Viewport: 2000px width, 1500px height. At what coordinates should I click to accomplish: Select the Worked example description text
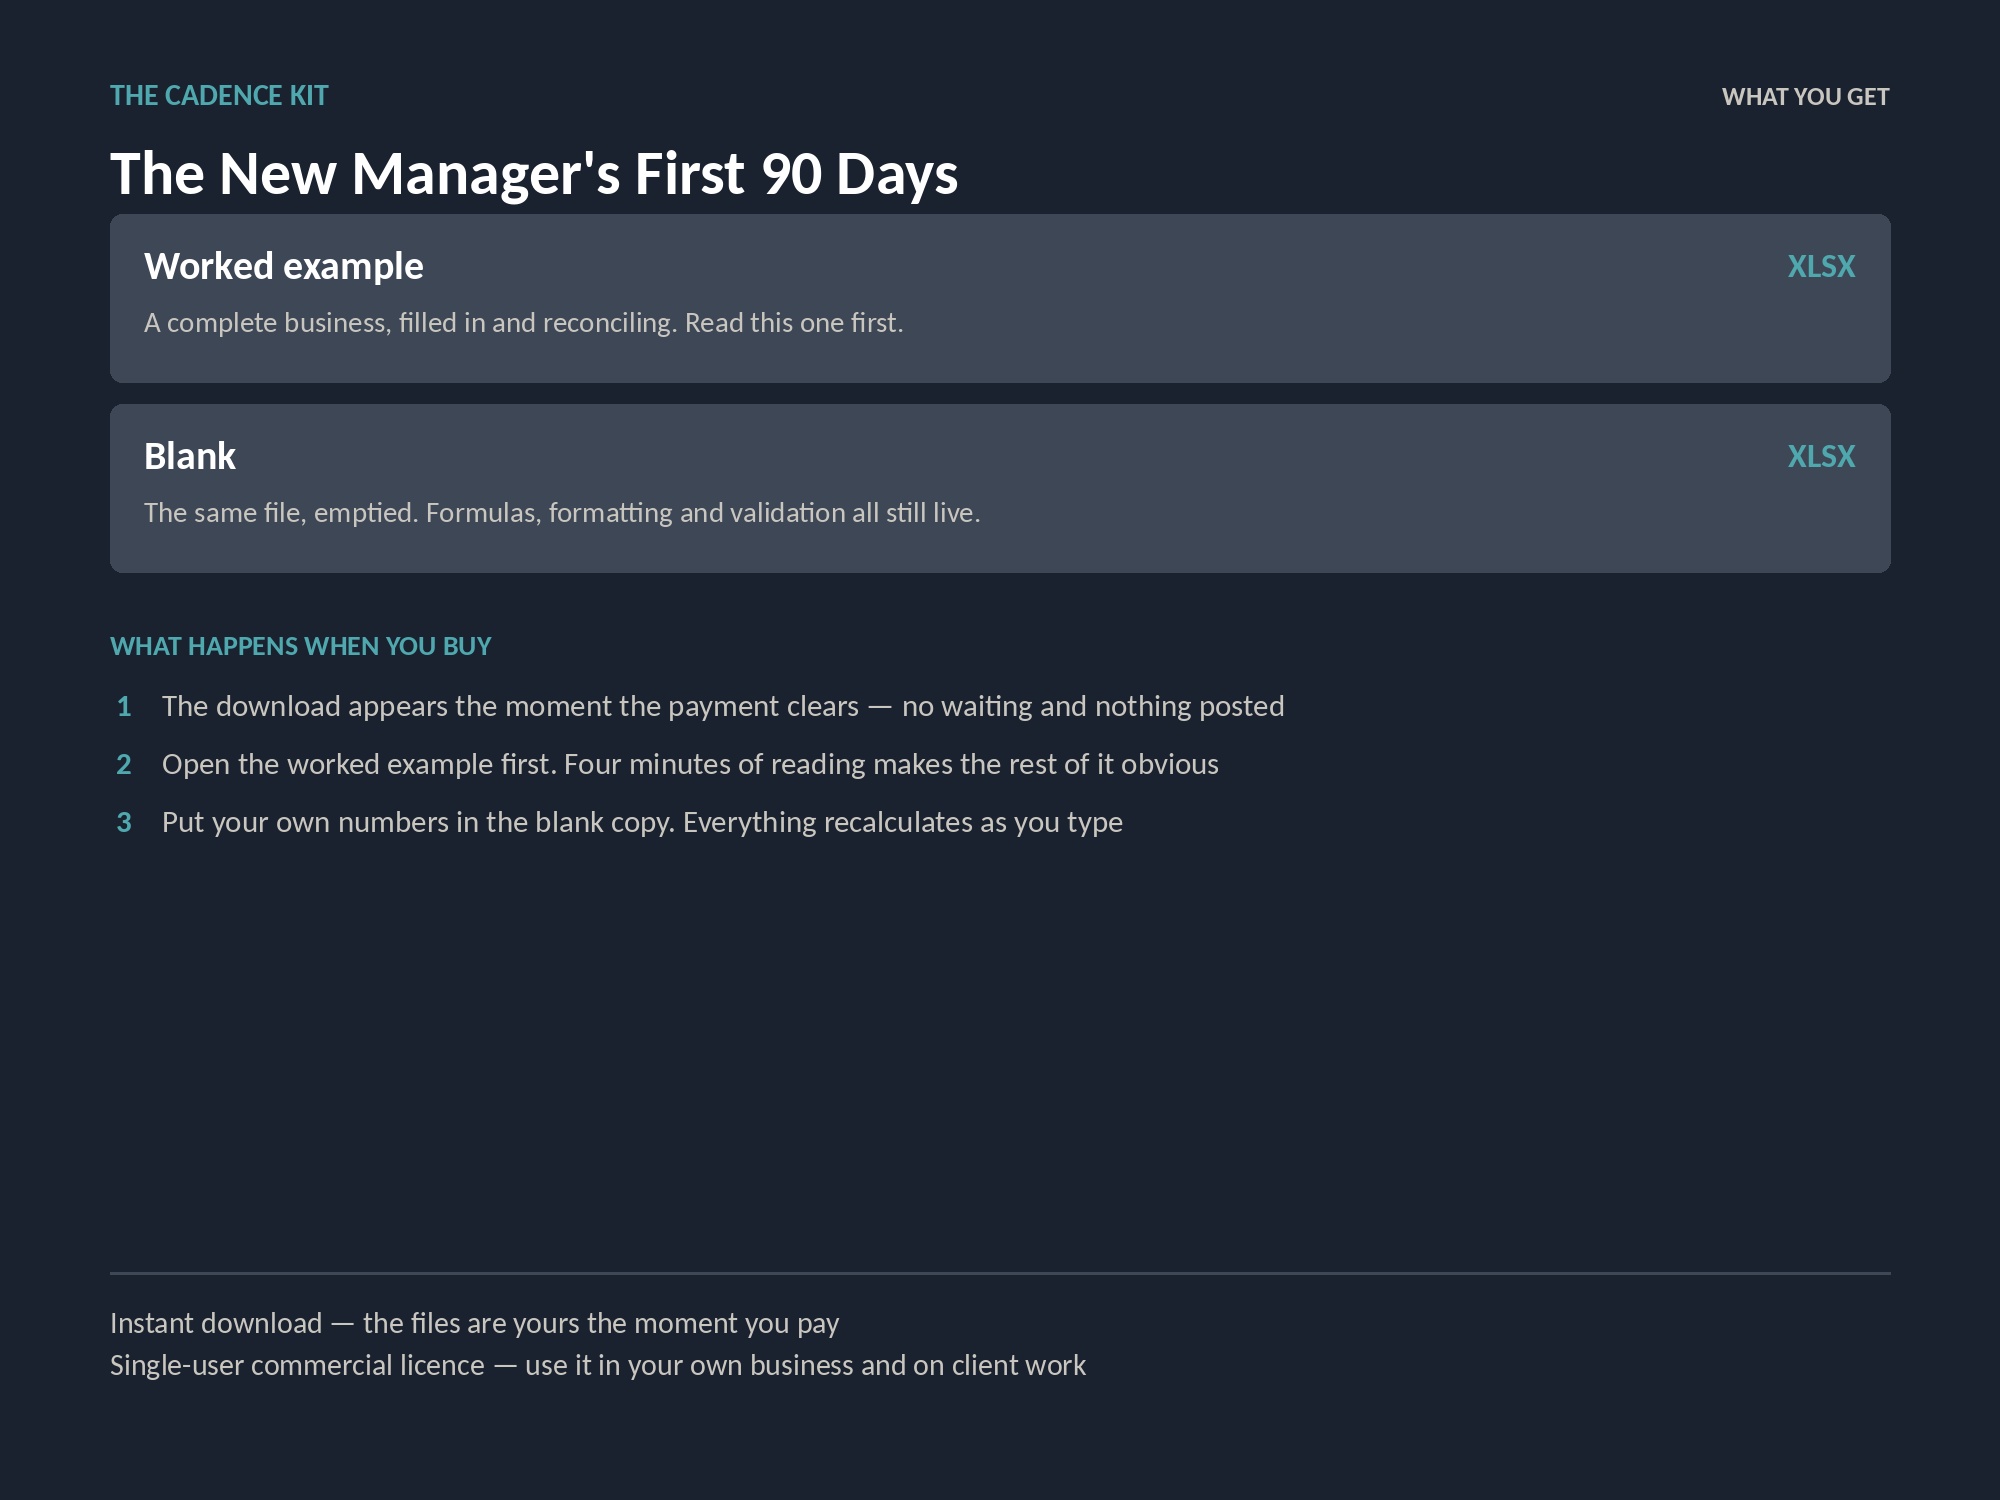tap(523, 323)
